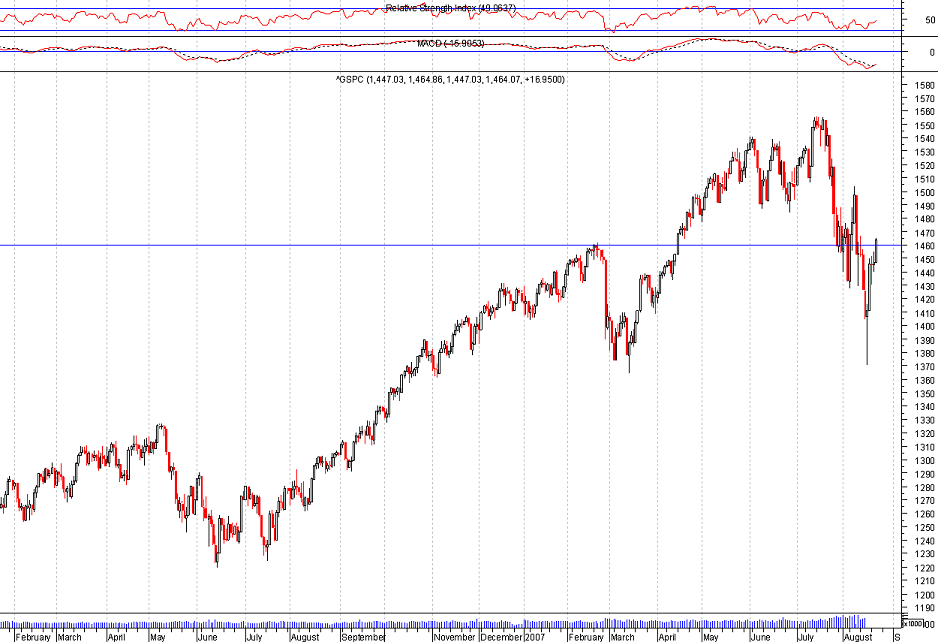Click the 1500 price axis label

[925, 192]
